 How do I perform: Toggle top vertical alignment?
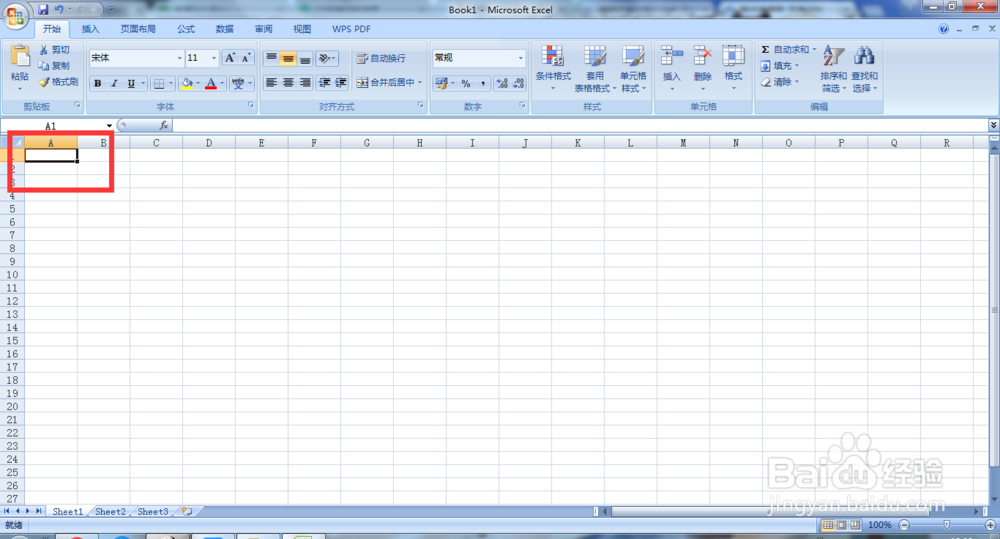(x=271, y=59)
